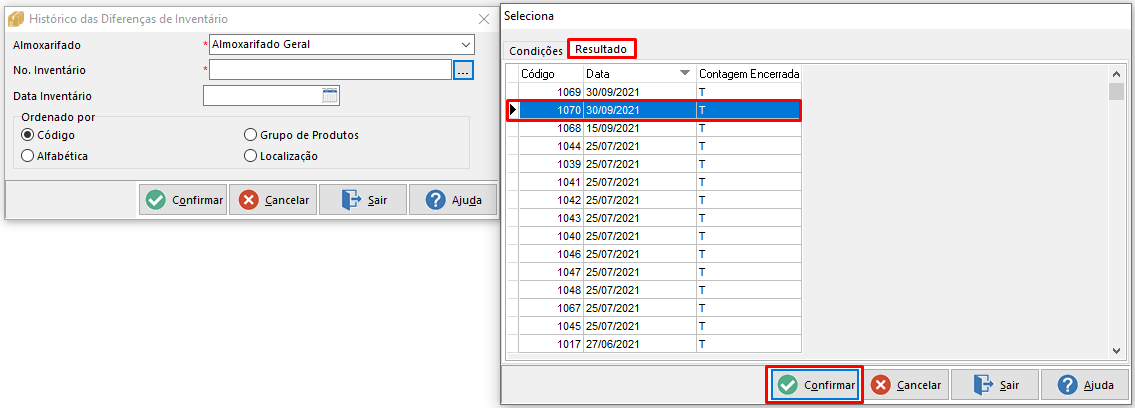Image resolution: width=1135 pixels, height=408 pixels.
Task: Click scroll down arrow of results grid
Action: point(1117,349)
